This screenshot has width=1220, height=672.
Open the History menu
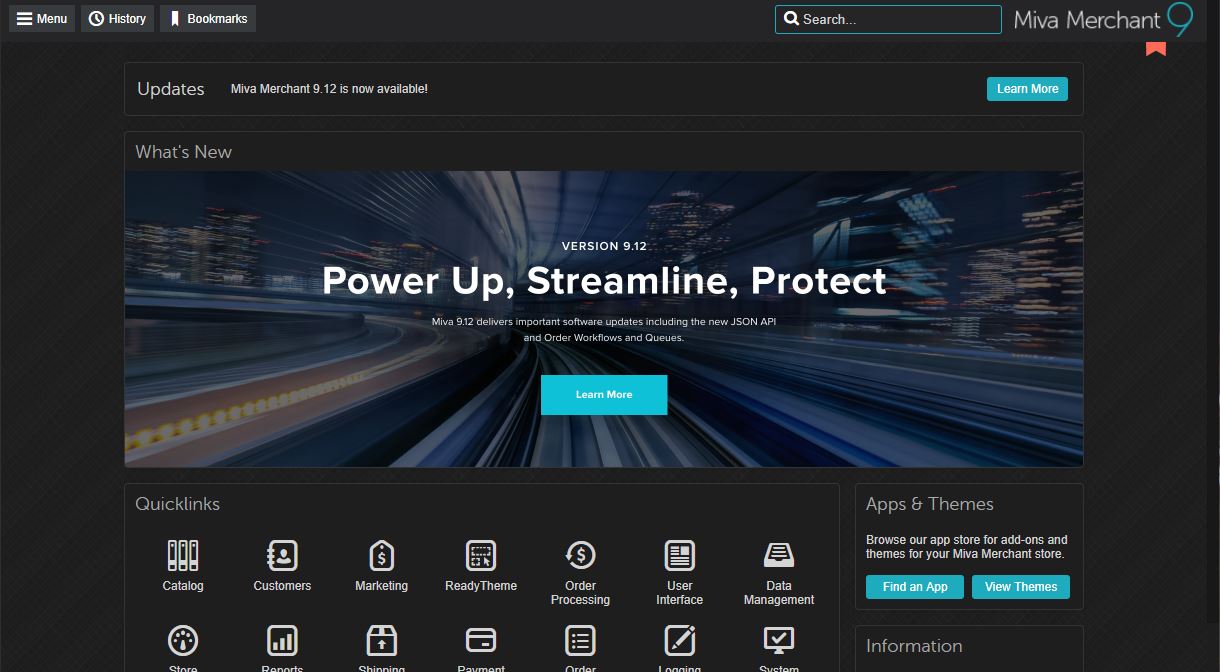(x=117, y=19)
